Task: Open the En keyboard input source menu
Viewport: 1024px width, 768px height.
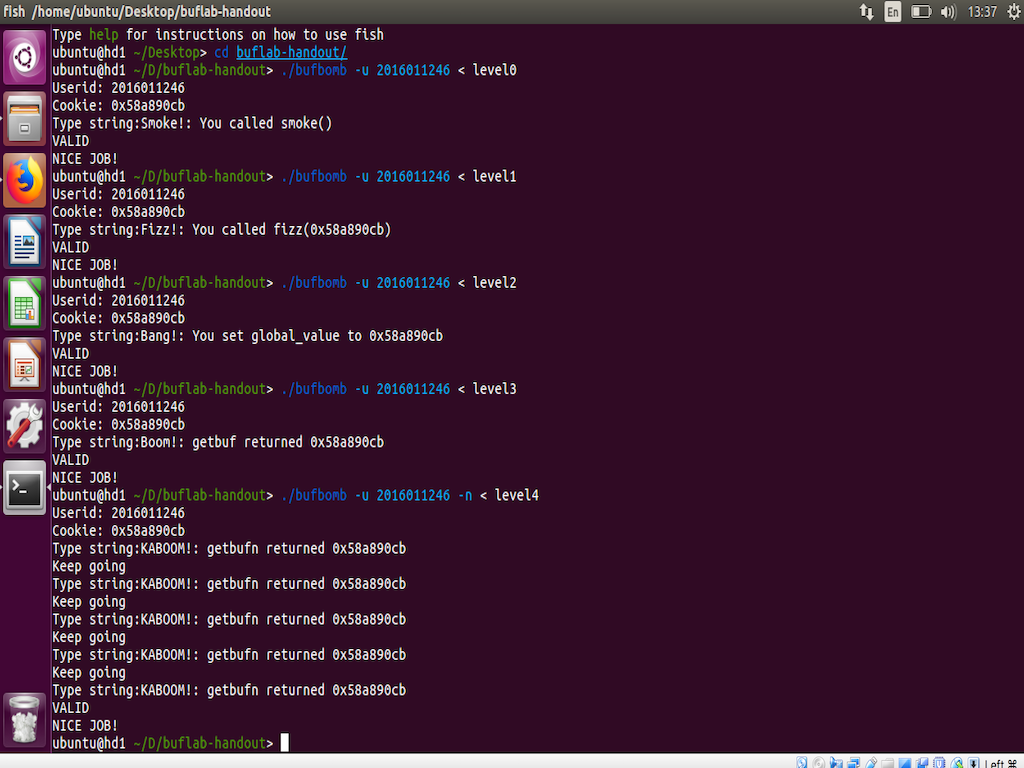Action: (x=893, y=12)
